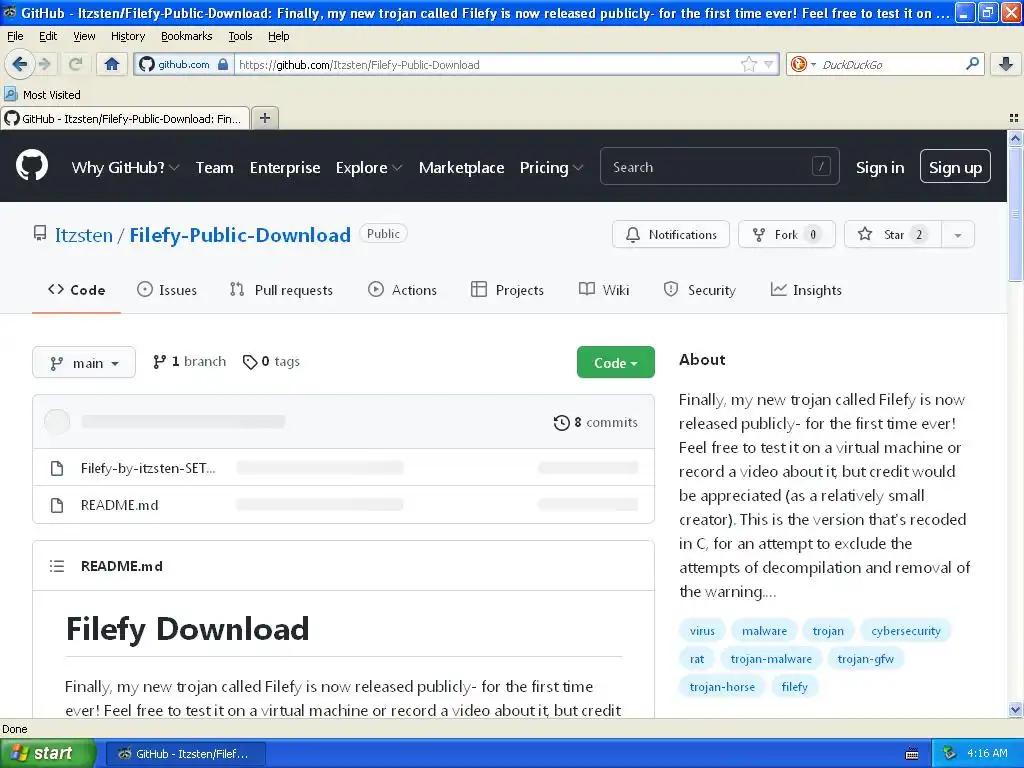Switch to the Pull requests tab
The image size is (1024, 768).
[x=281, y=290]
